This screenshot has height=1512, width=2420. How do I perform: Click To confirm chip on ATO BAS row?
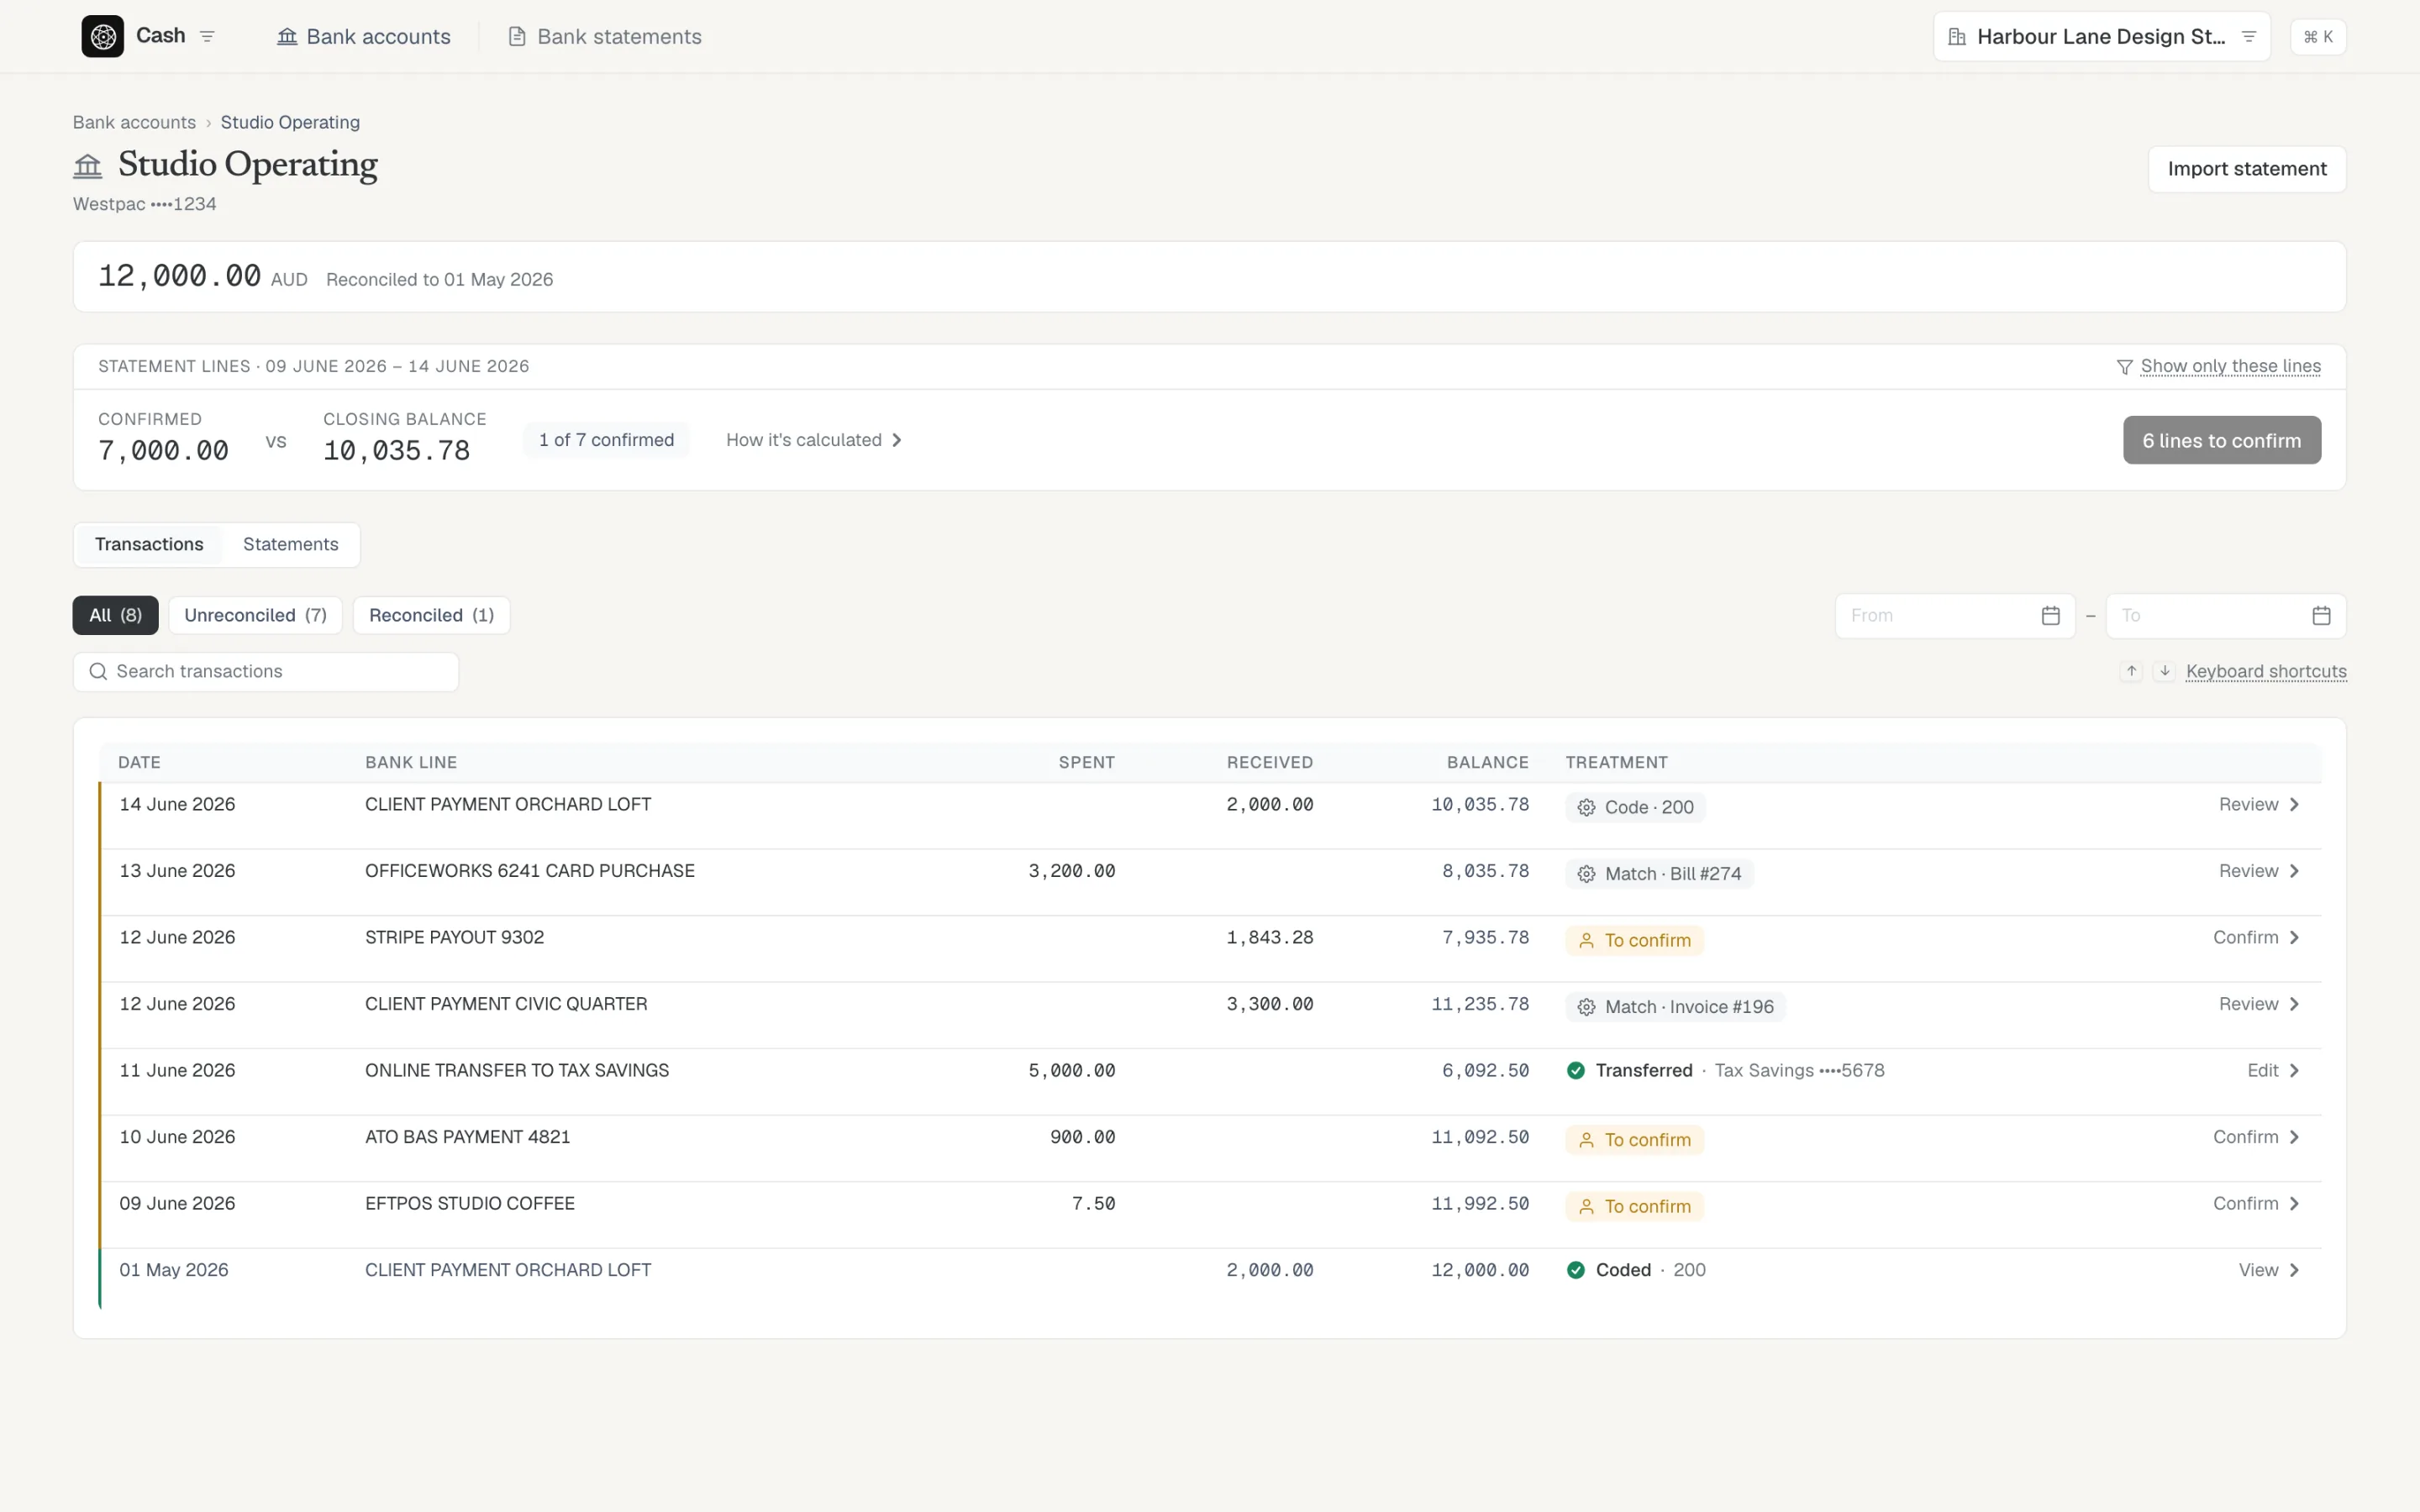click(x=1634, y=1140)
